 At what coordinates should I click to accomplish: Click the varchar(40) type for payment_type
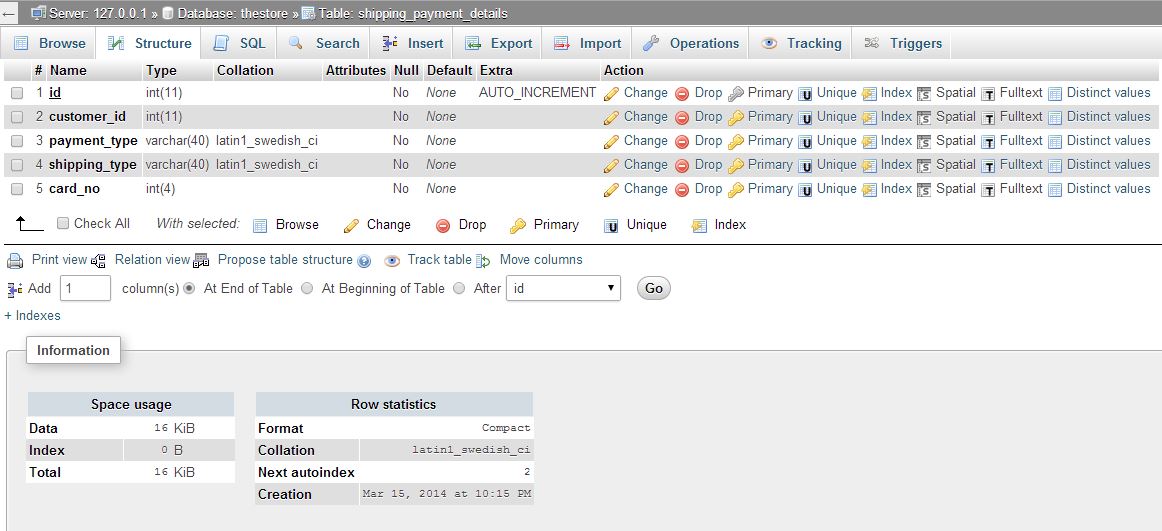coord(177,141)
